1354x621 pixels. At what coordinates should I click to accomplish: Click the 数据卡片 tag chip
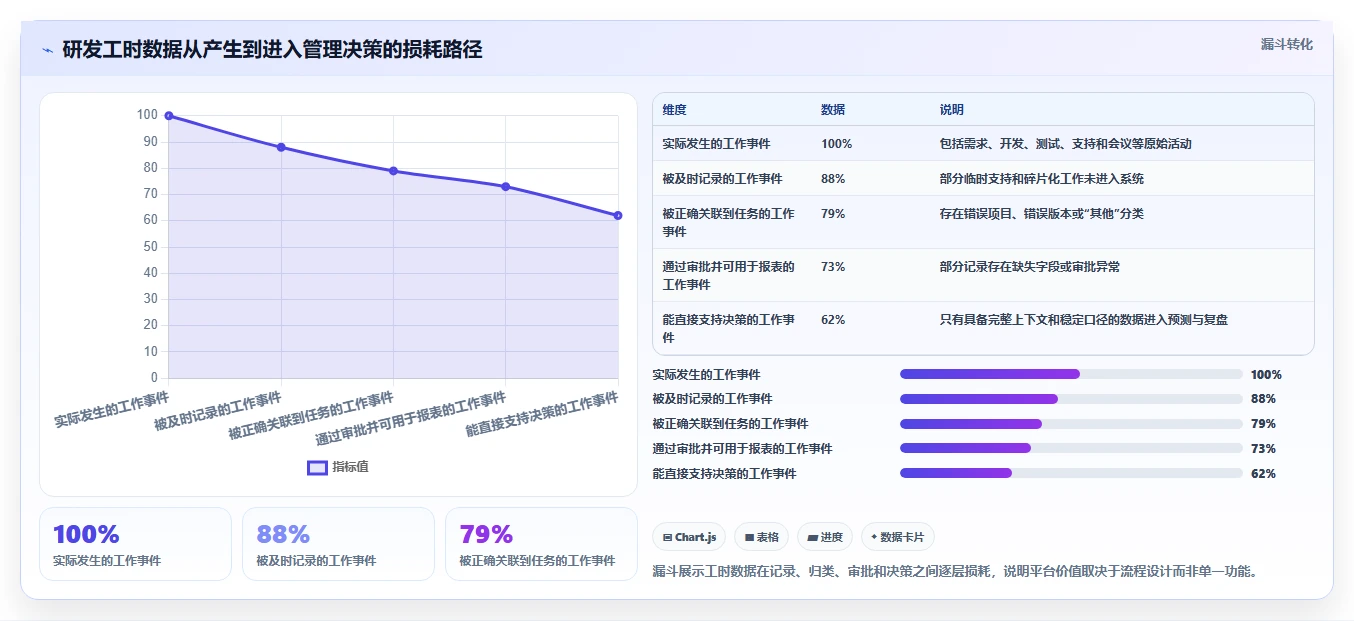(x=898, y=537)
